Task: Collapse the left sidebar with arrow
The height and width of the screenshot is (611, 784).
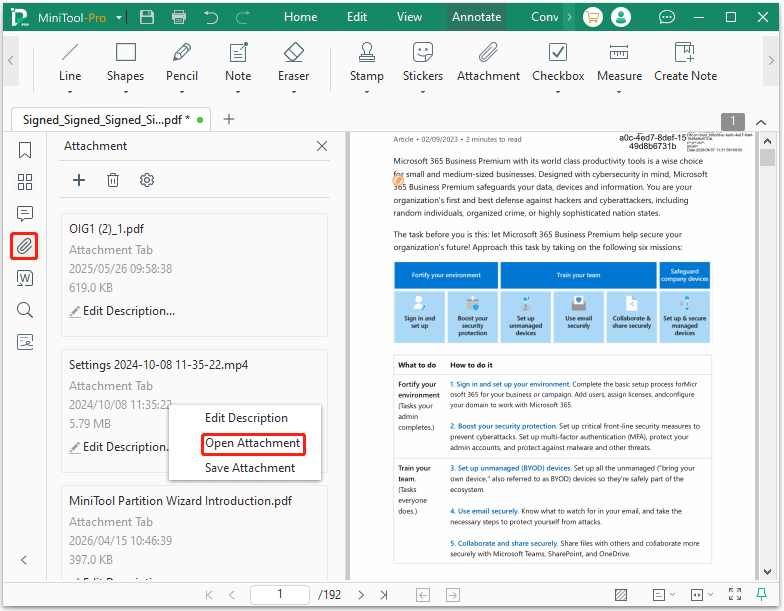Action: point(24,560)
